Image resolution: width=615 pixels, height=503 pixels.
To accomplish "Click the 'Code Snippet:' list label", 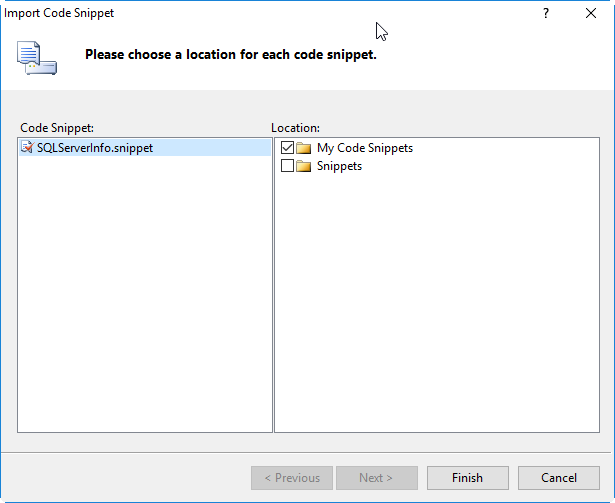I will (56, 128).
